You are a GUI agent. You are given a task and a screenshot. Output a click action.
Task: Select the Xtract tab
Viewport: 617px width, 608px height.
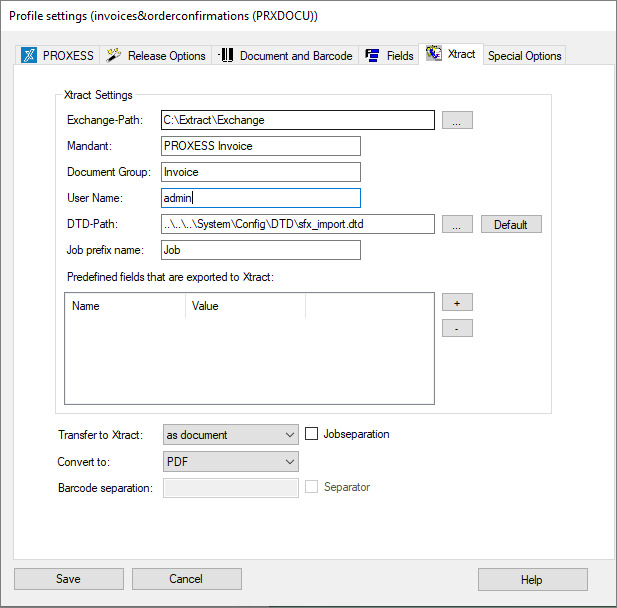[451, 54]
